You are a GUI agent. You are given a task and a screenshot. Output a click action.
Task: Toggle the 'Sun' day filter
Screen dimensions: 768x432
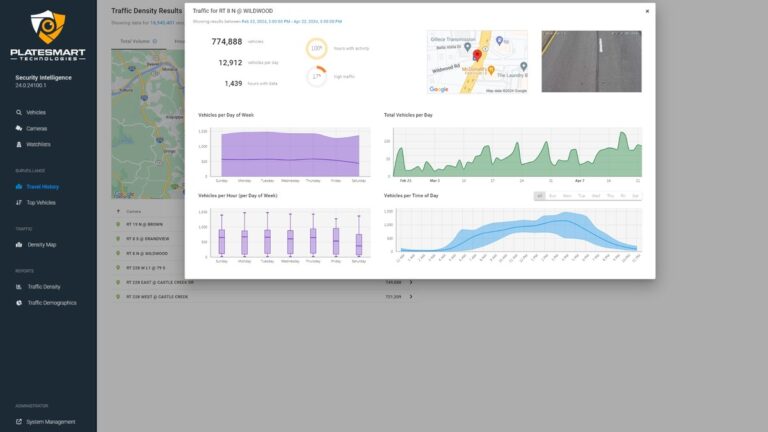tap(553, 196)
